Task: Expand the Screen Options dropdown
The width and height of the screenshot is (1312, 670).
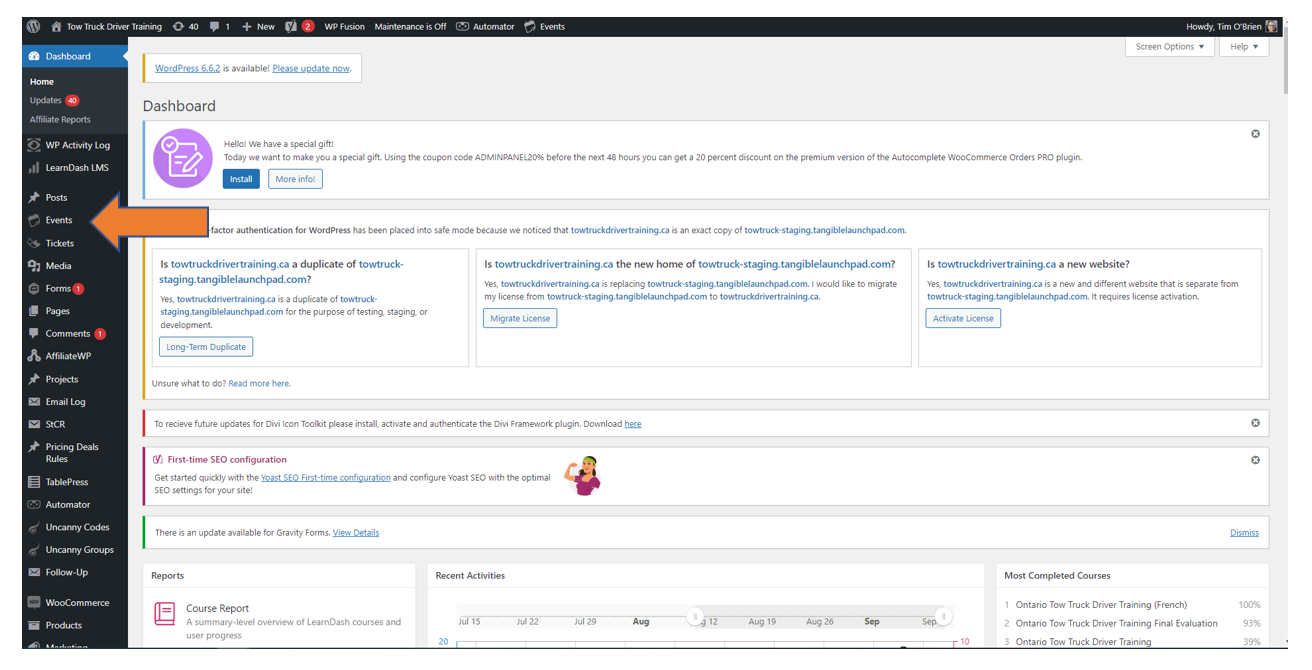Action: pyautogui.click(x=1170, y=47)
